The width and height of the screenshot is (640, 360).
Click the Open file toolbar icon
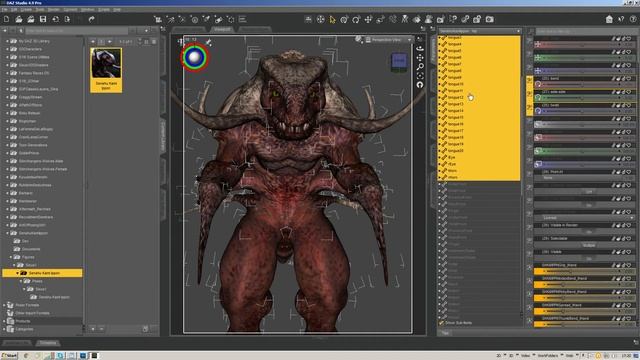[19, 19]
